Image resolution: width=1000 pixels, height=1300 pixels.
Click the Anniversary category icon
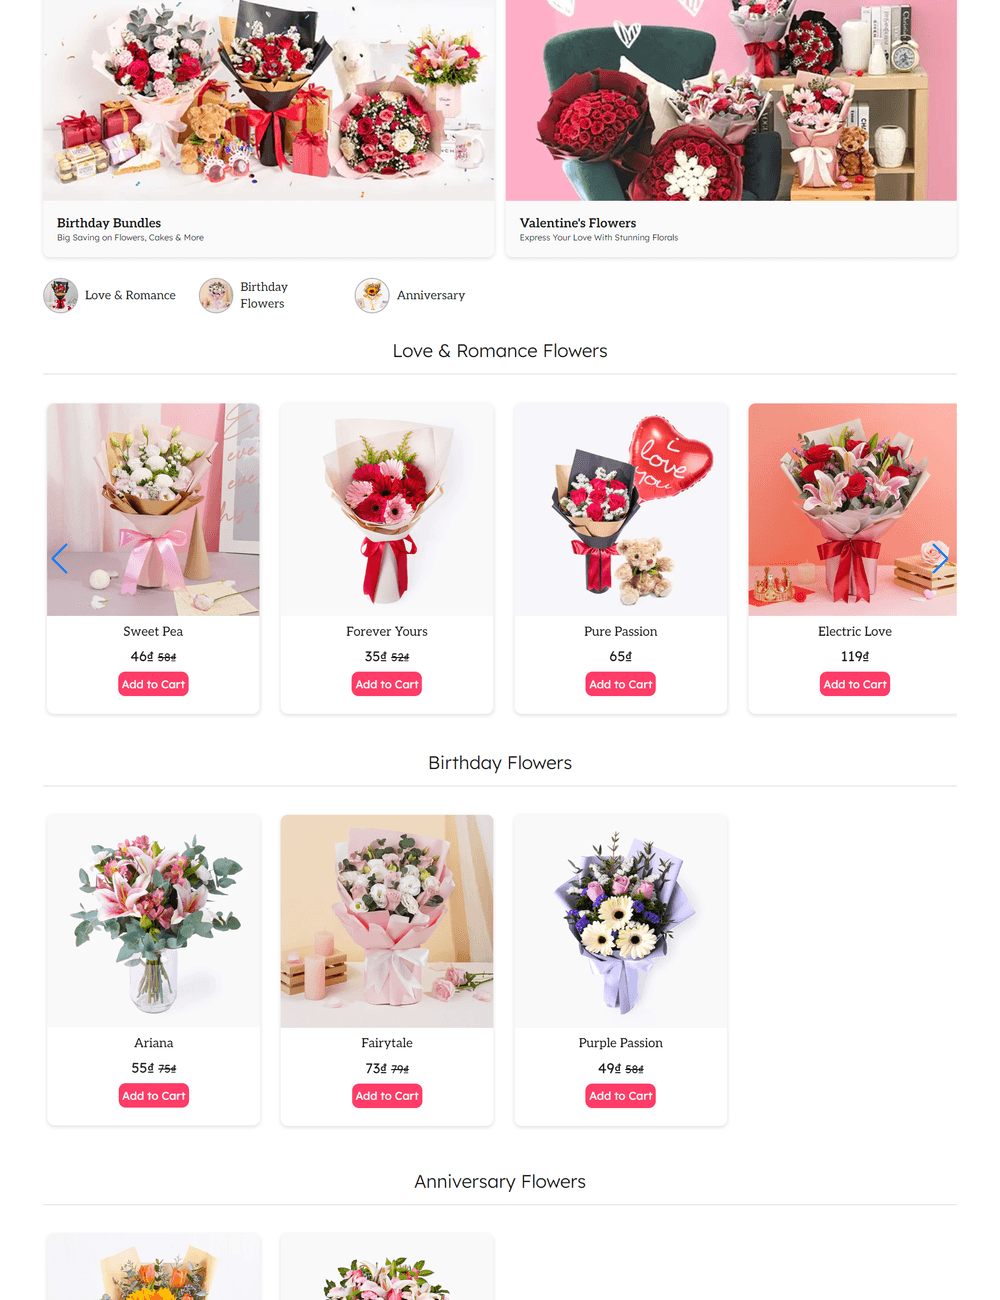point(372,296)
